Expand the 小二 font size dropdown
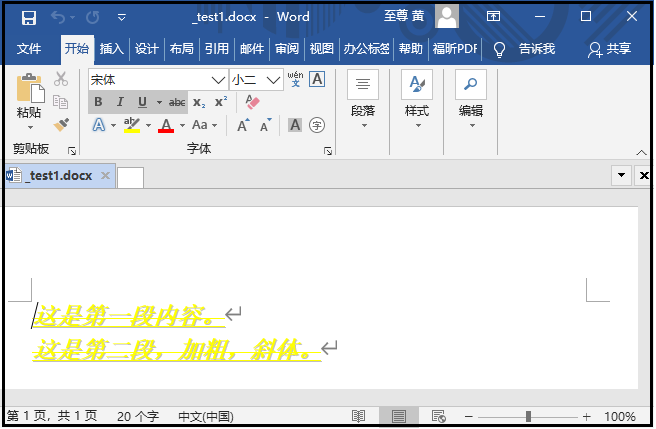 coord(274,80)
